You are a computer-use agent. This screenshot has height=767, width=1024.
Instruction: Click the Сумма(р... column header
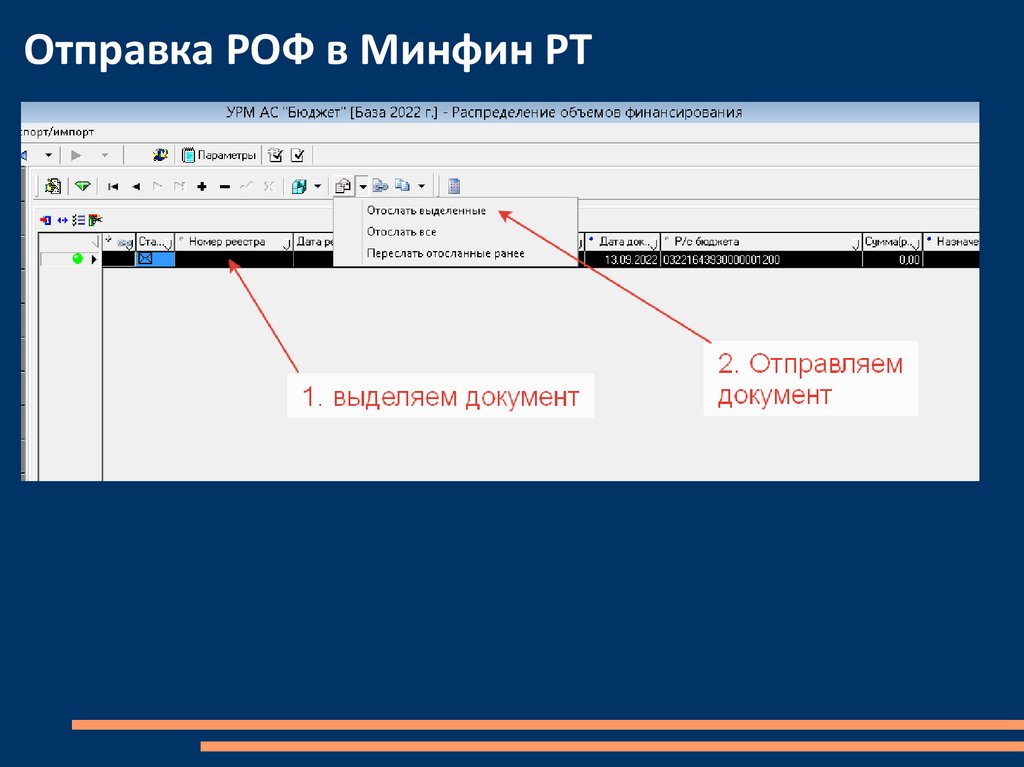click(x=892, y=242)
